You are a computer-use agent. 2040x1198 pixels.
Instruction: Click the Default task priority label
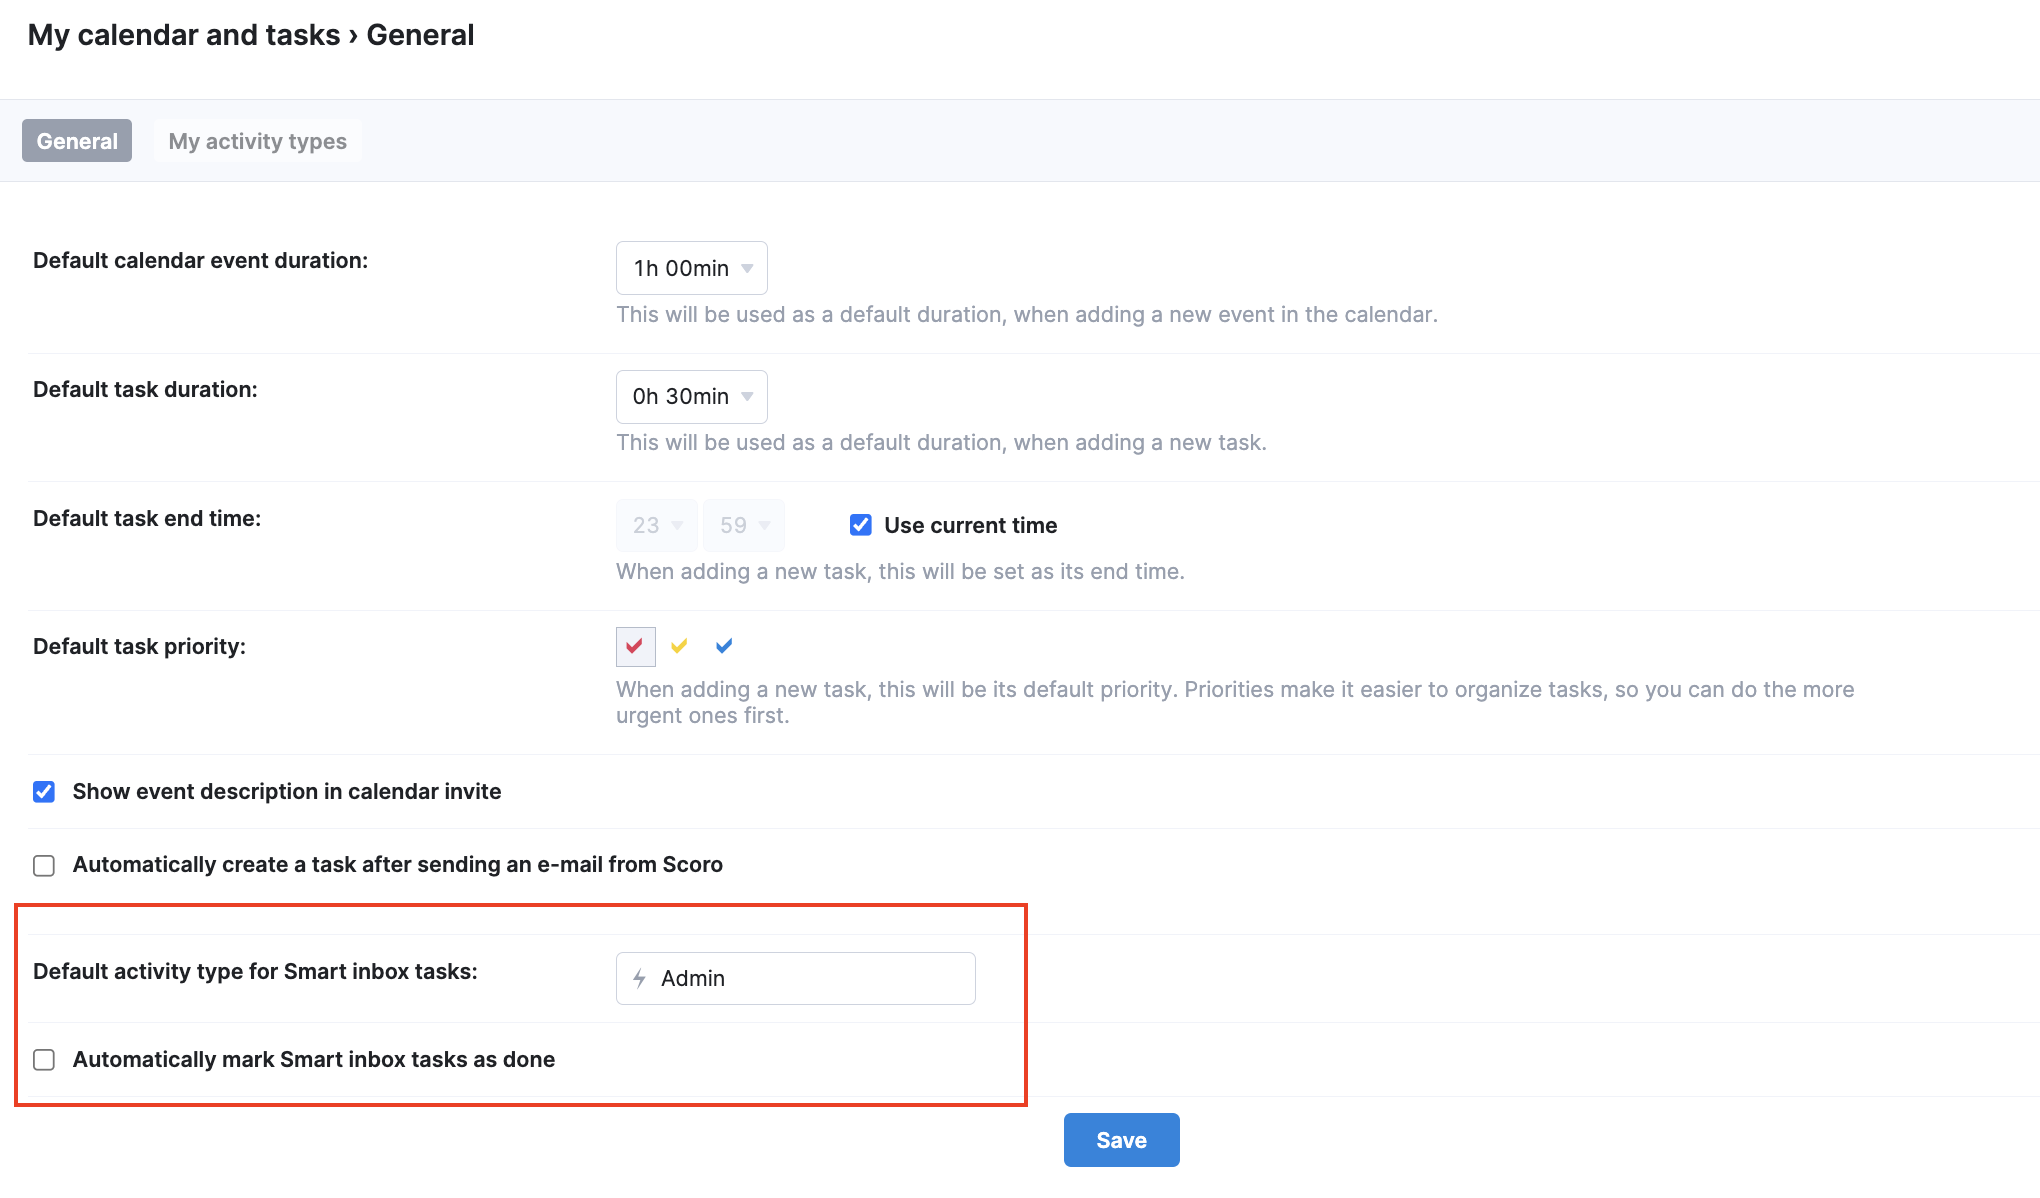pyautogui.click(x=139, y=646)
